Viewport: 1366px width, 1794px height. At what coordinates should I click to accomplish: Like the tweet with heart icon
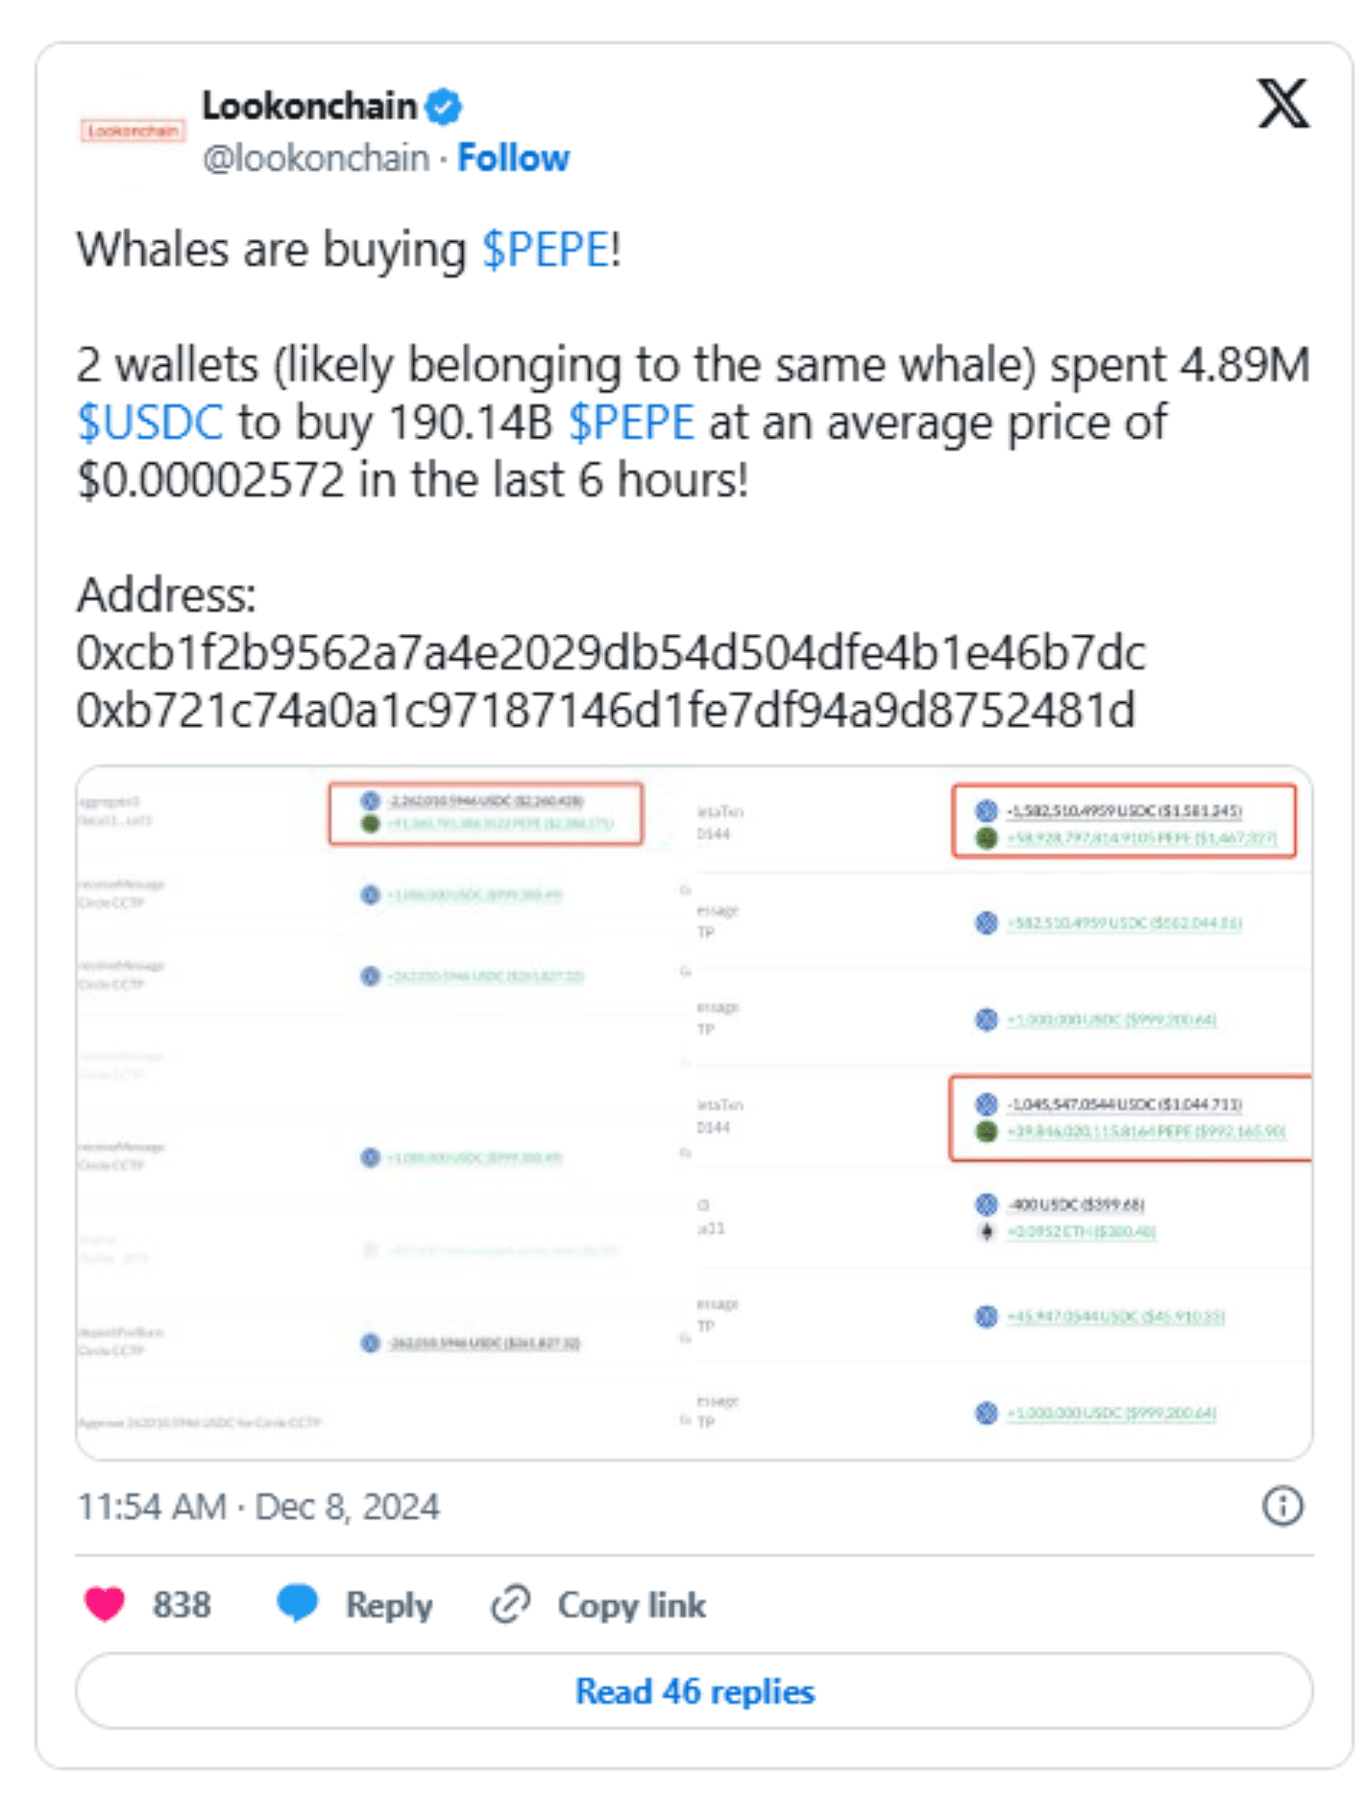pos(105,1604)
